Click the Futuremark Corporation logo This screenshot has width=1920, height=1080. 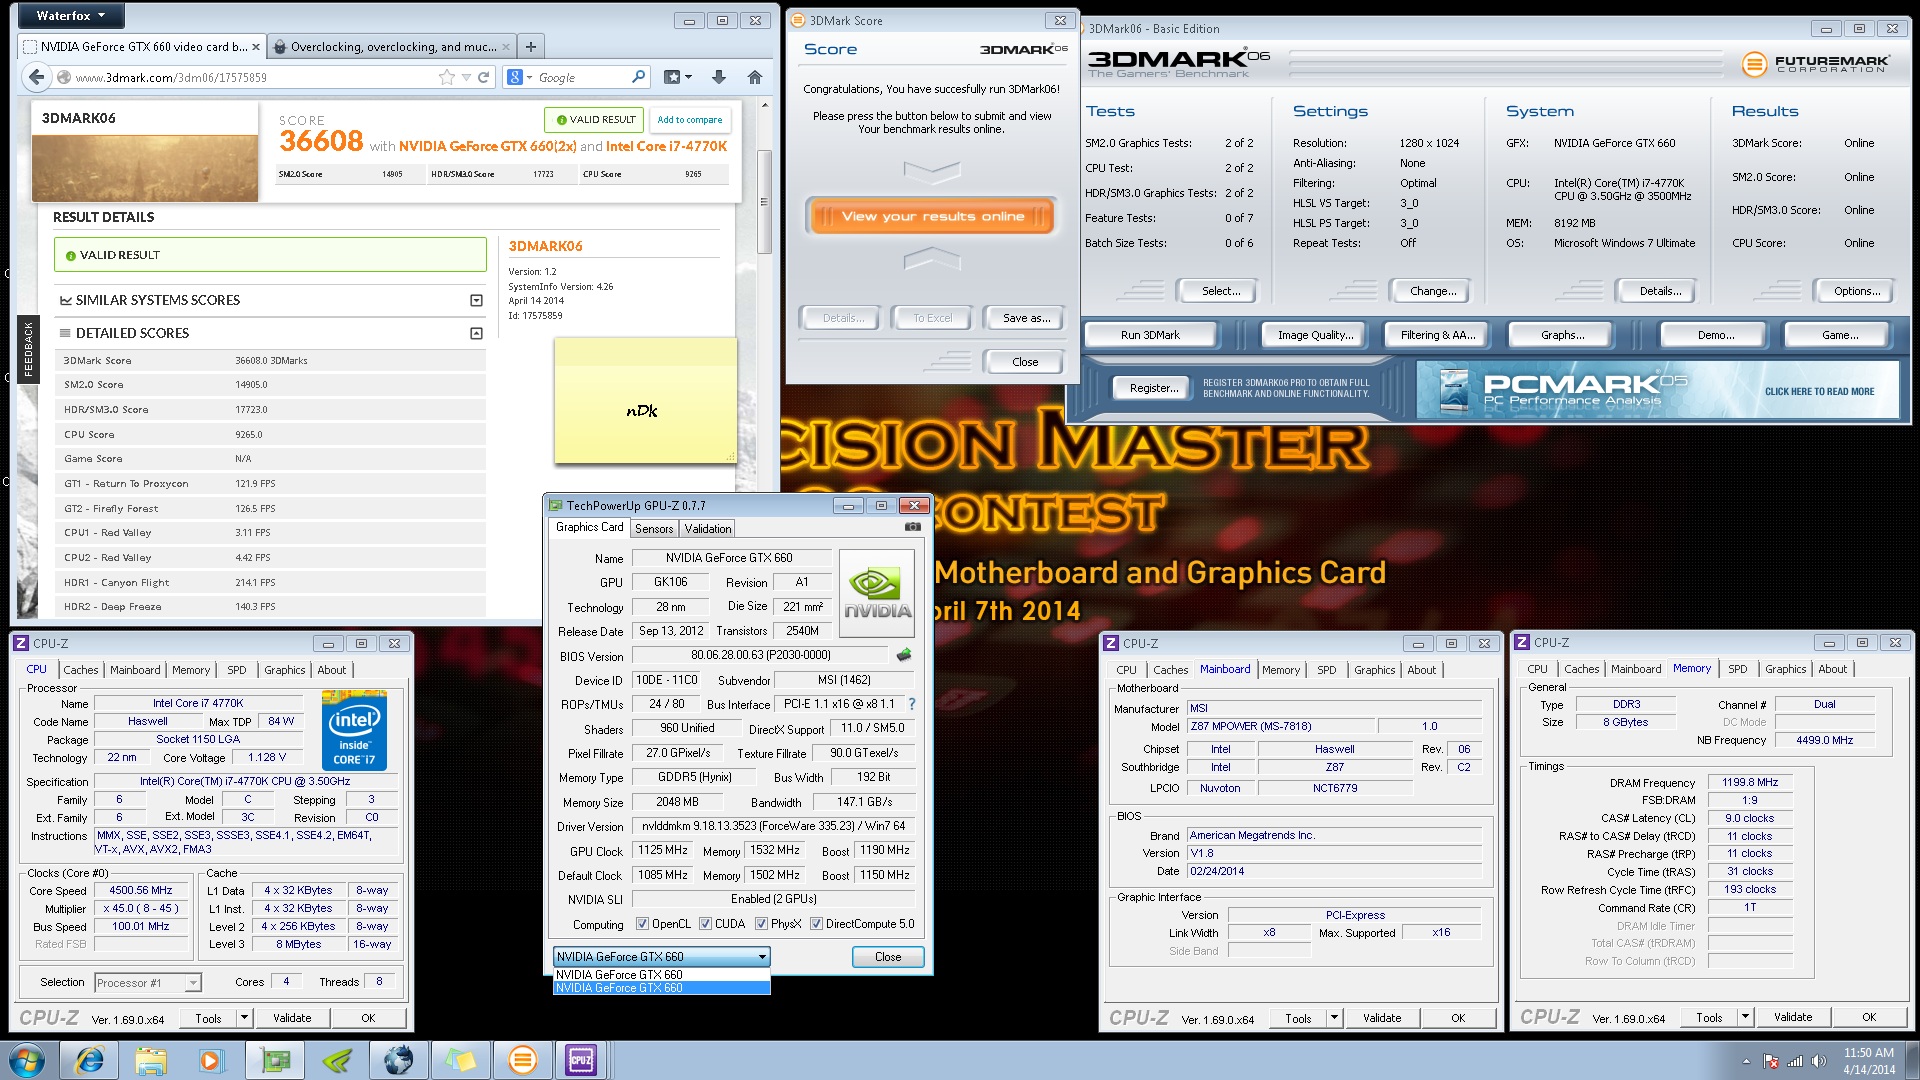pyautogui.click(x=1815, y=64)
